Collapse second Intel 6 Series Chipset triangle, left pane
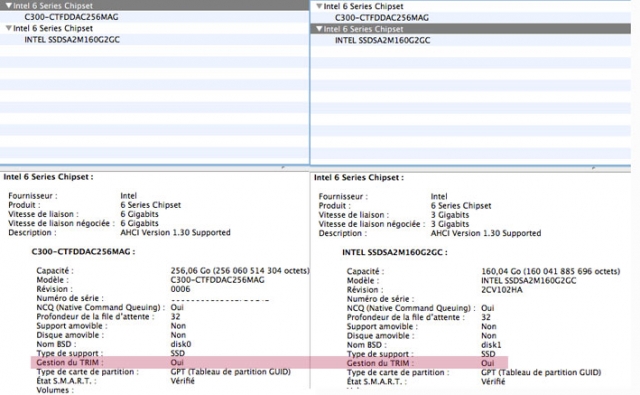Image resolution: width=640 pixels, height=395 pixels. [9, 28]
